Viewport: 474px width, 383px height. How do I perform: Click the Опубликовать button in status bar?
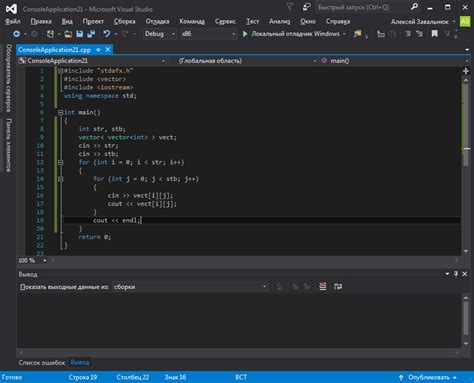(429, 377)
